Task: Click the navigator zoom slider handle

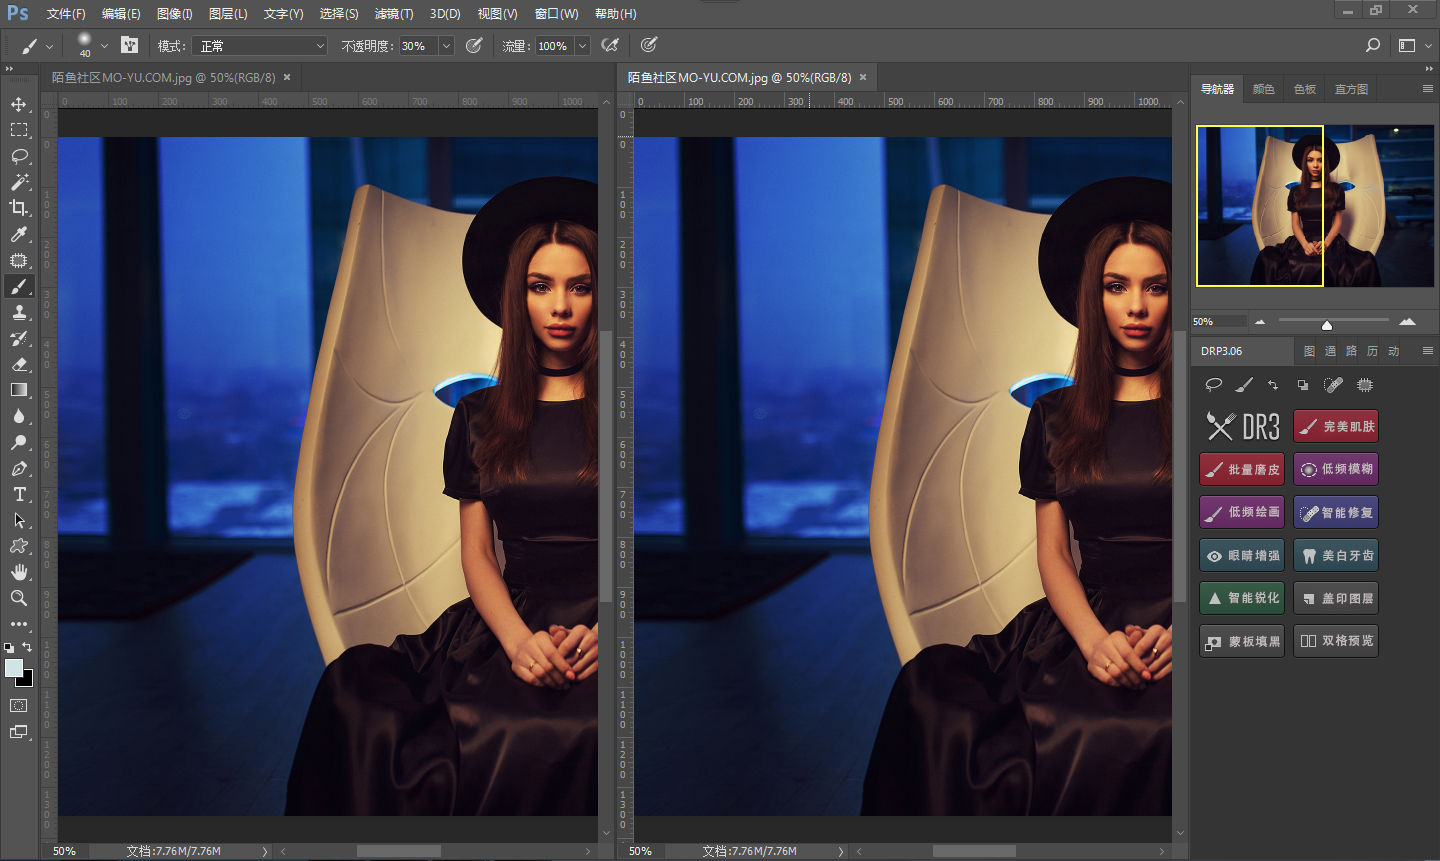Action: point(1327,324)
